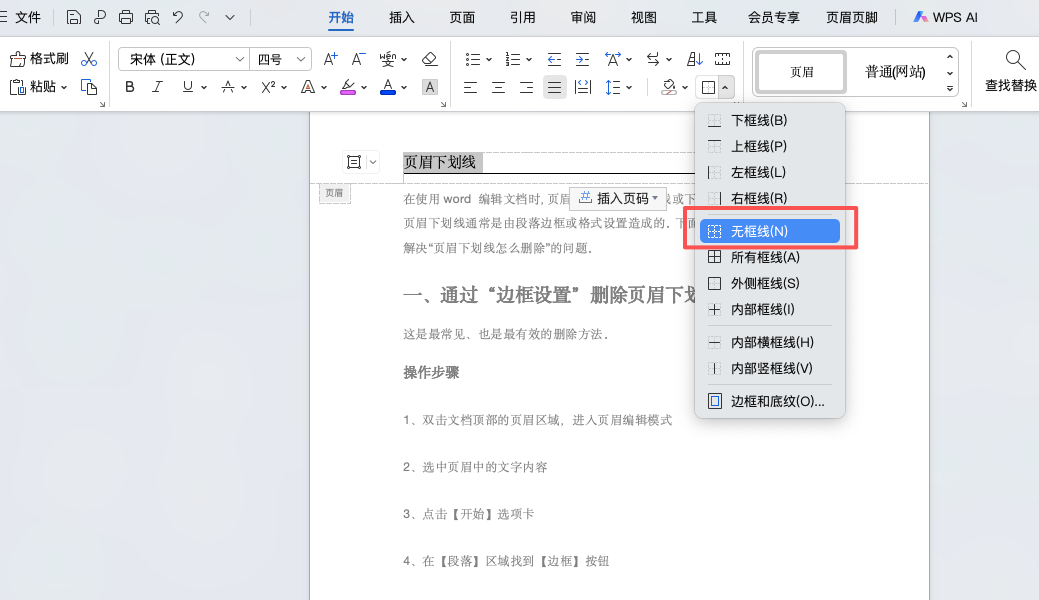
Task: Toggle underline formatting
Action: [x=186, y=88]
